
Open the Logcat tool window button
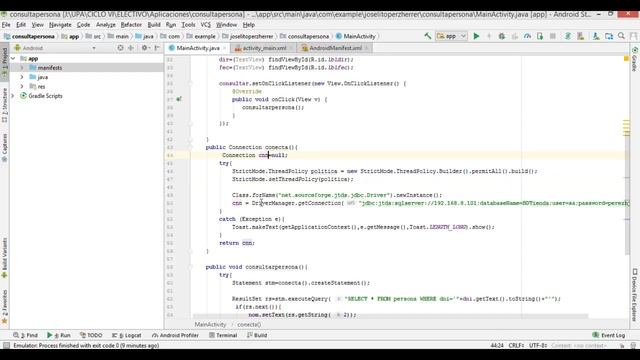click(x=127, y=335)
